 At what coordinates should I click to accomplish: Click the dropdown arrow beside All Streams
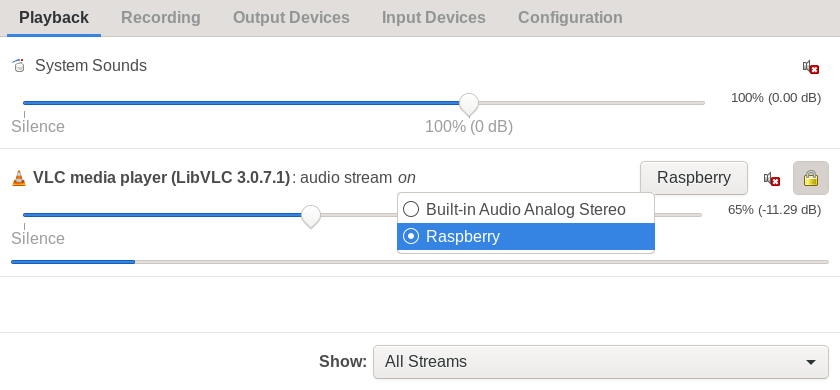pyautogui.click(x=811, y=362)
